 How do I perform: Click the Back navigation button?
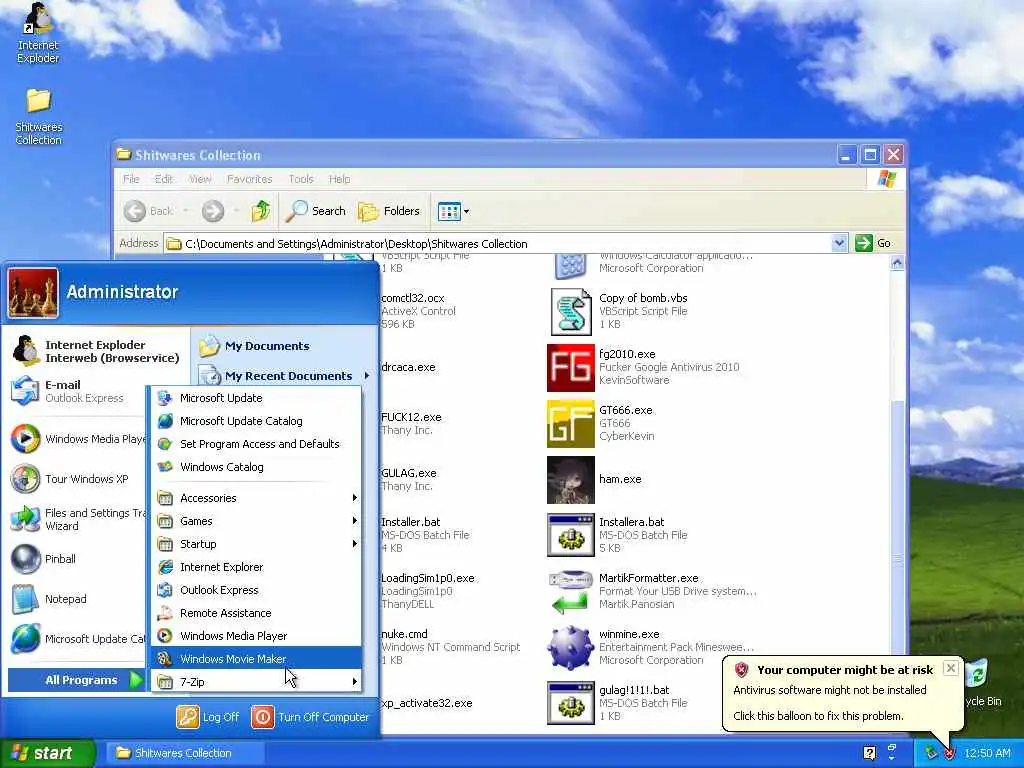pyautogui.click(x=149, y=211)
